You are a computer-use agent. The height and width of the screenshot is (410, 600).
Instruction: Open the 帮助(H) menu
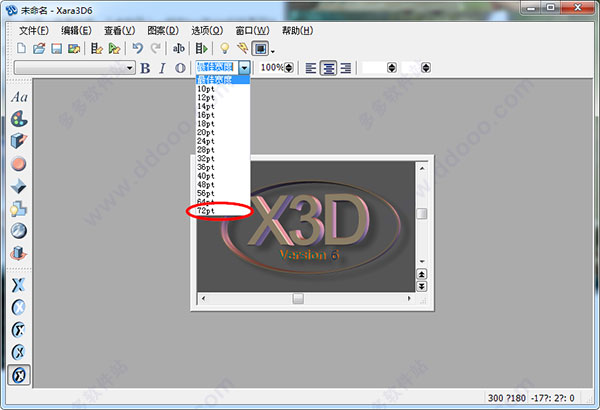tap(297, 31)
